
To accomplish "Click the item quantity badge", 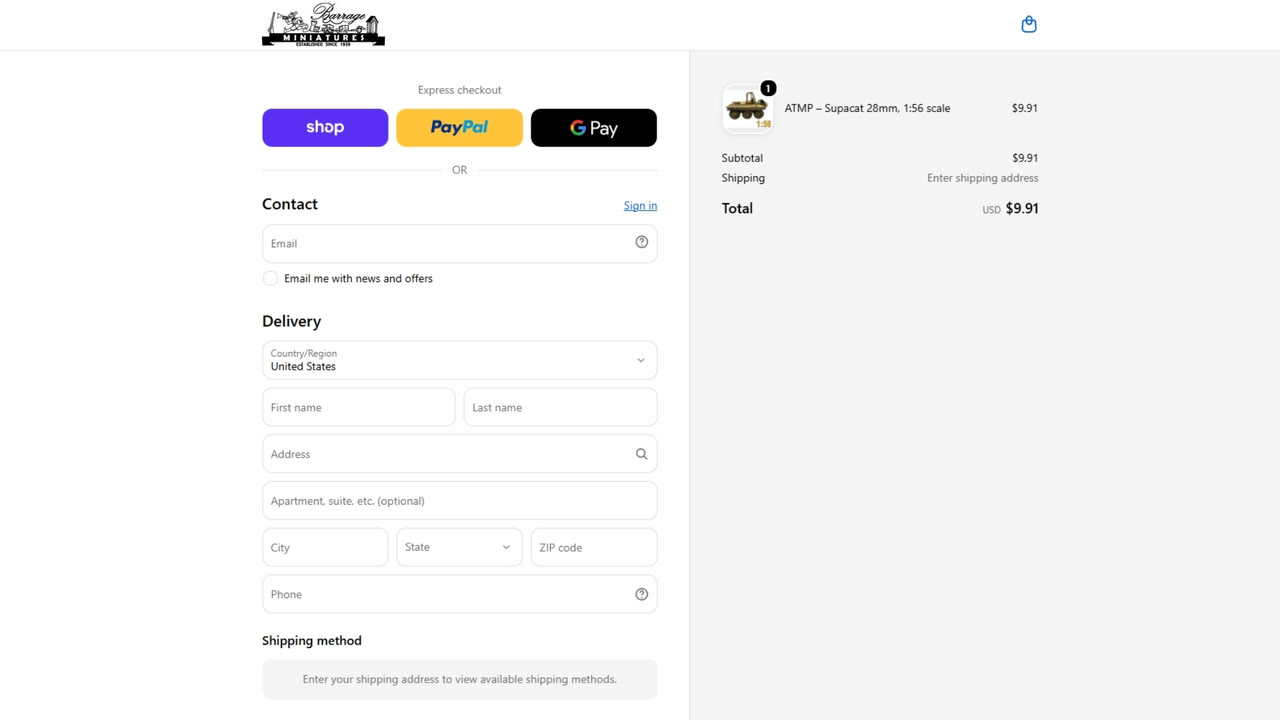I will click(768, 88).
